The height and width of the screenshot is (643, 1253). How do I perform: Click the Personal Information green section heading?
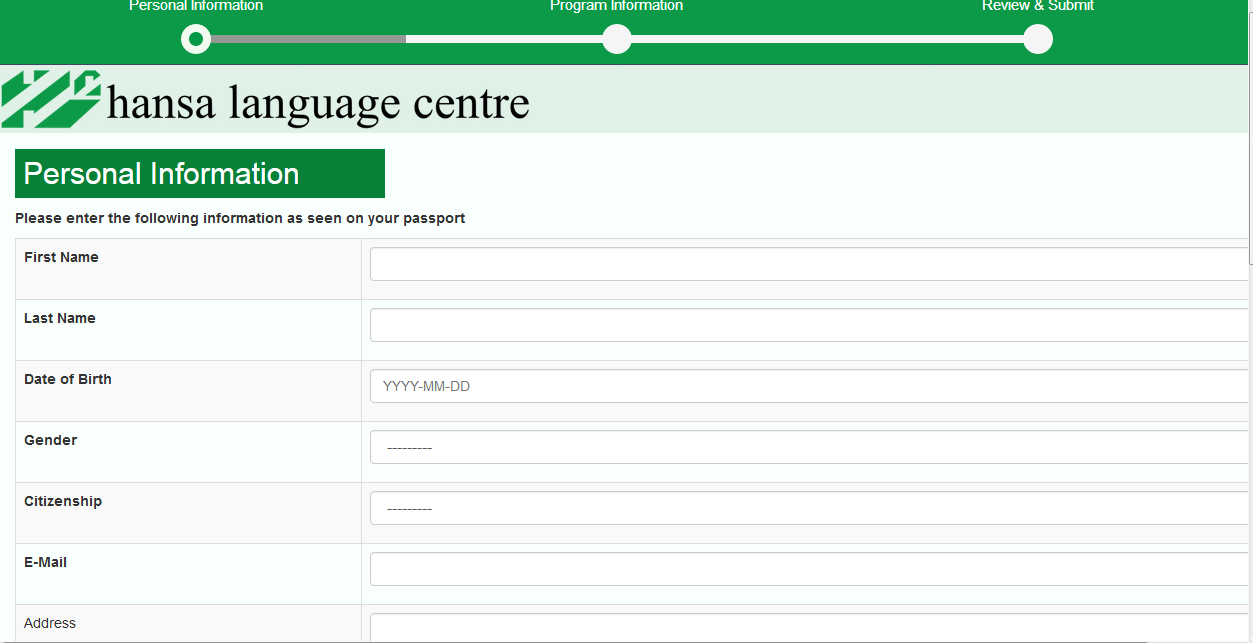pos(200,173)
